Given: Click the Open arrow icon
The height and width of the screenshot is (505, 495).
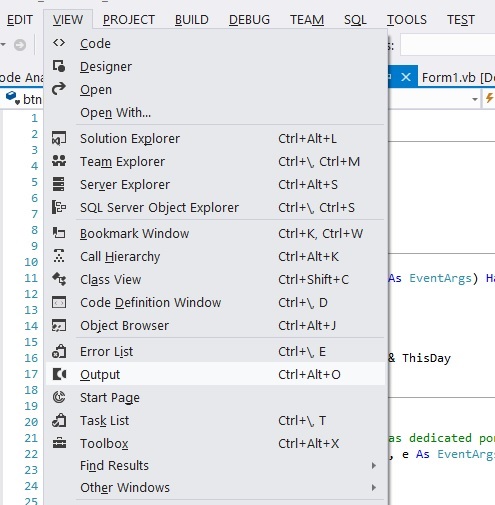Looking at the screenshot, I should click(x=59, y=89).
